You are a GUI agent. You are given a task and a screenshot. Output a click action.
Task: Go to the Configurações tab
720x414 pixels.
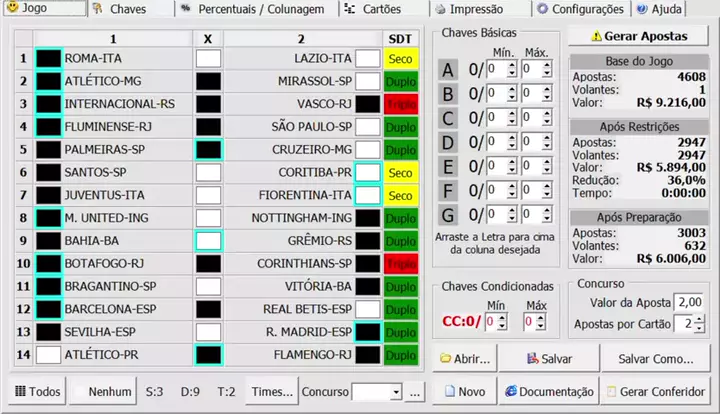[x=582, y=9]
